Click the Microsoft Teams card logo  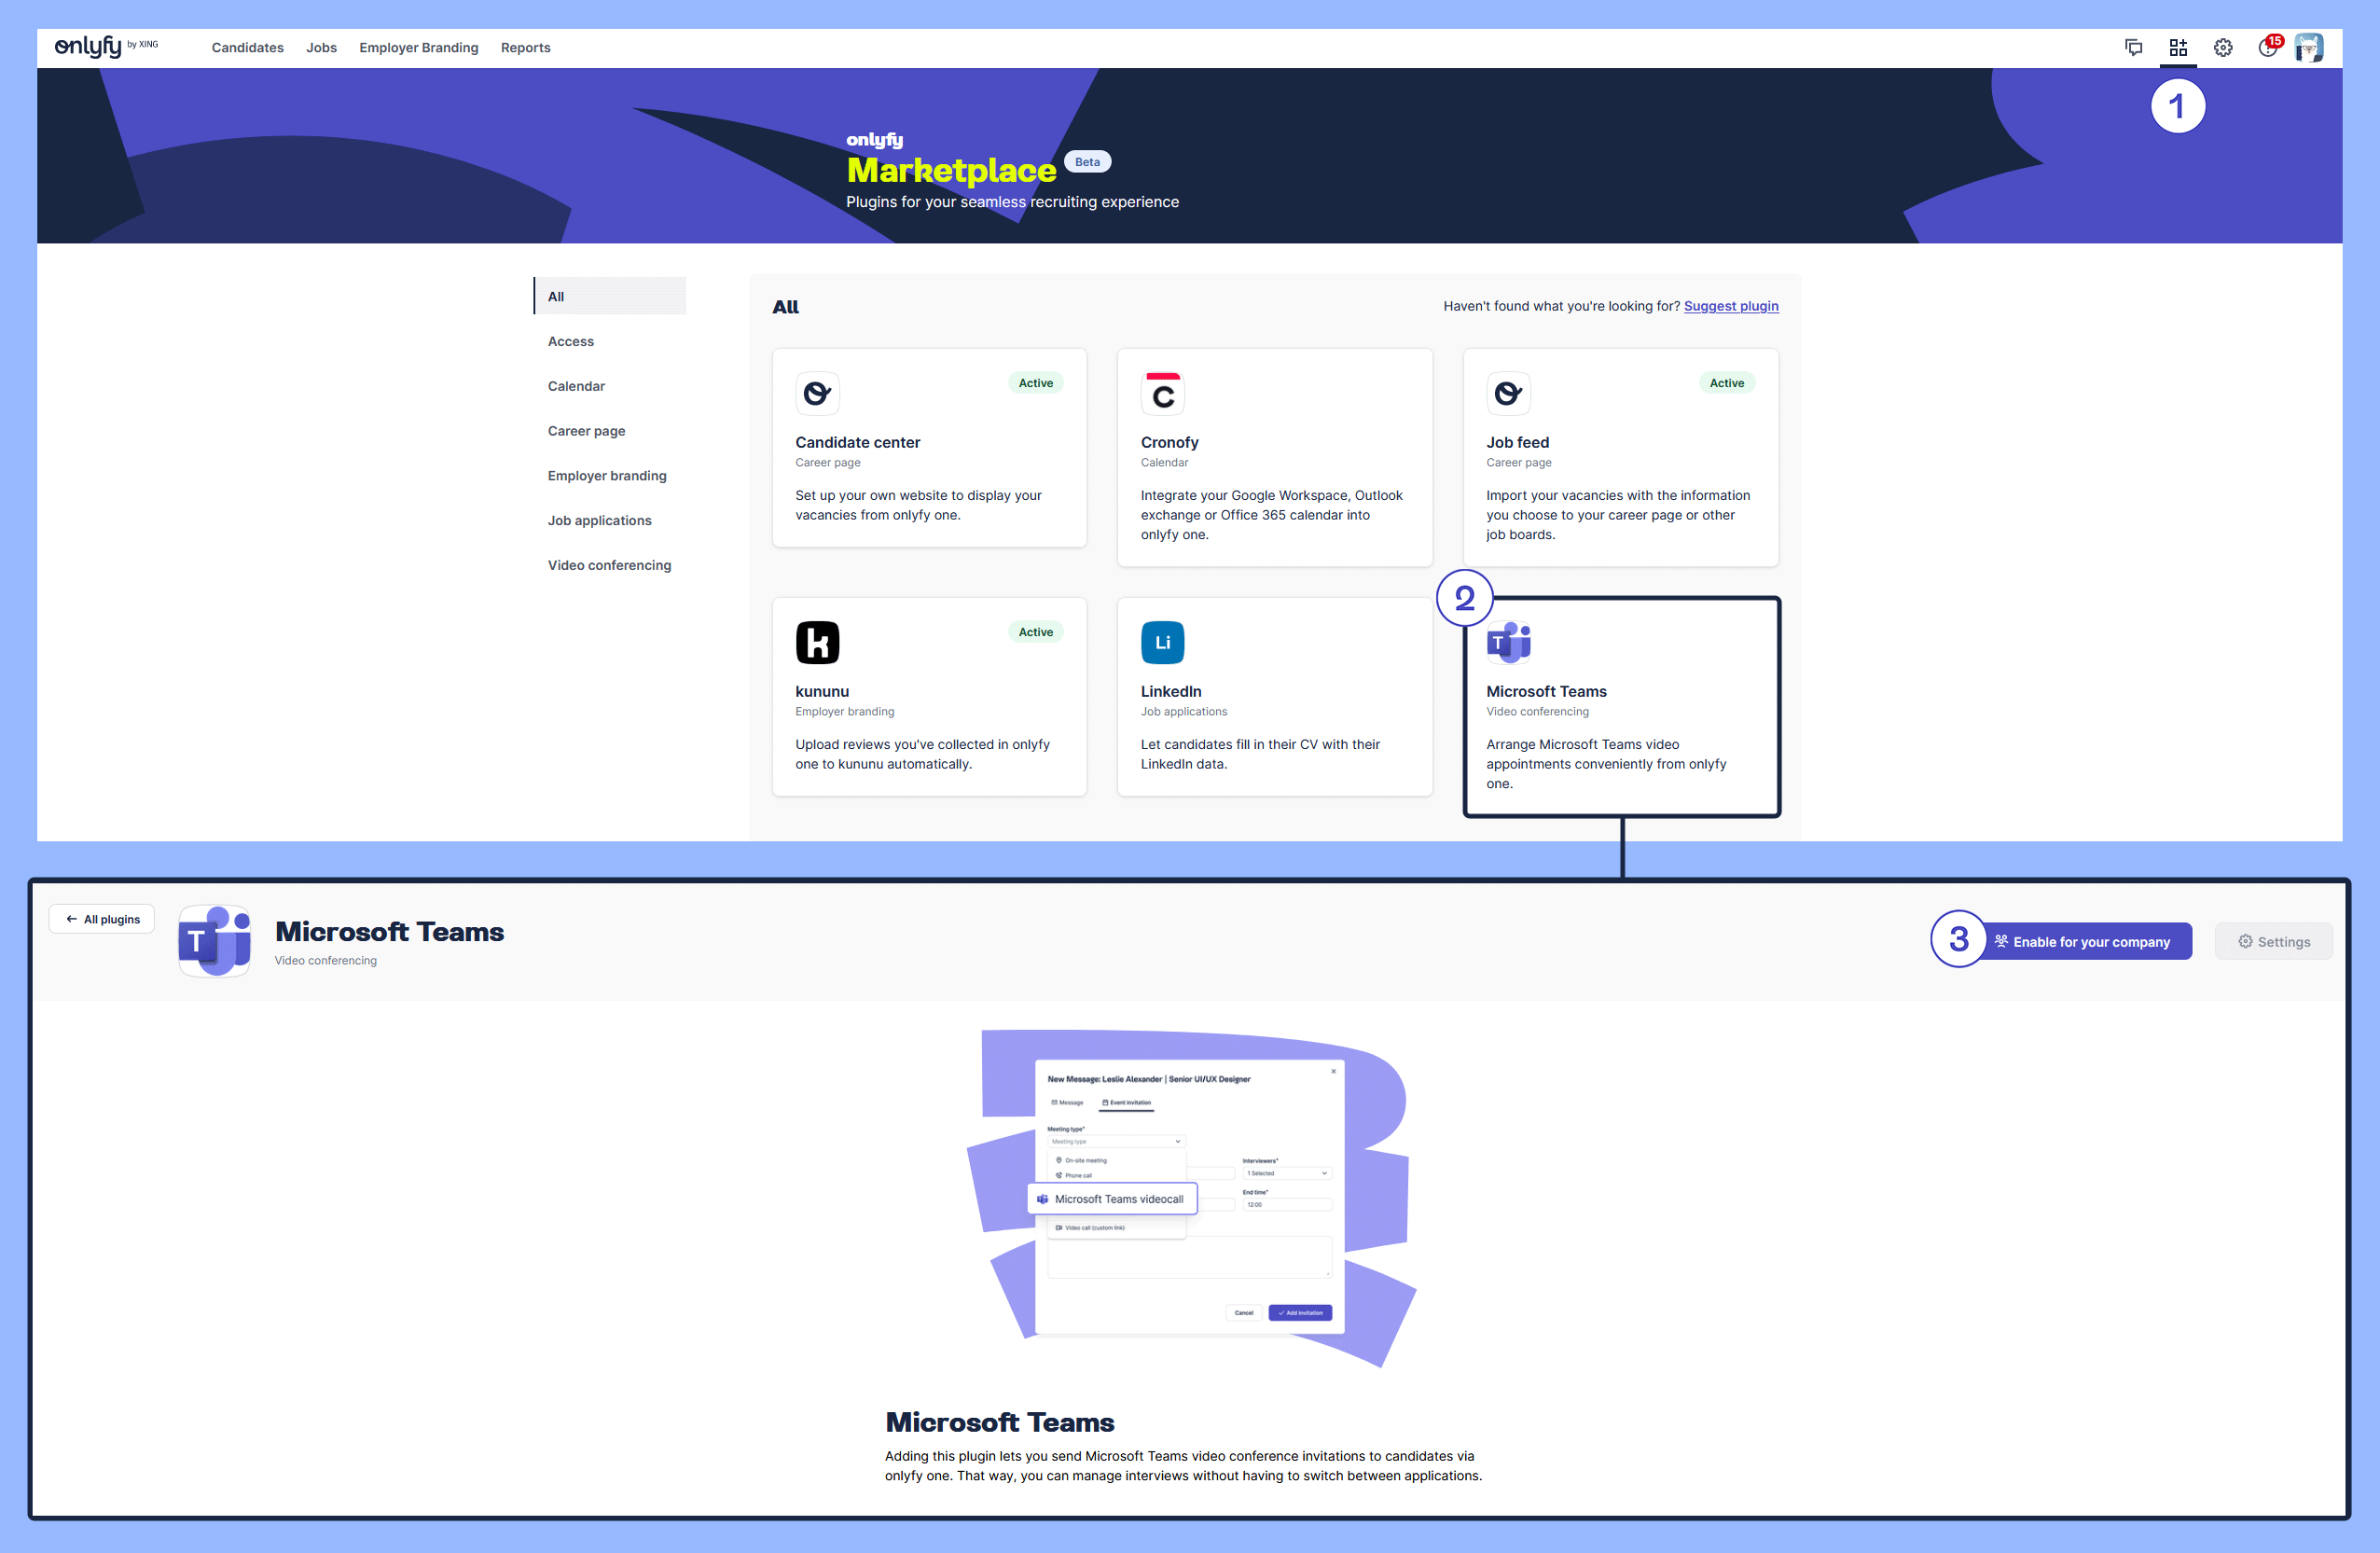coord(1508,642)
